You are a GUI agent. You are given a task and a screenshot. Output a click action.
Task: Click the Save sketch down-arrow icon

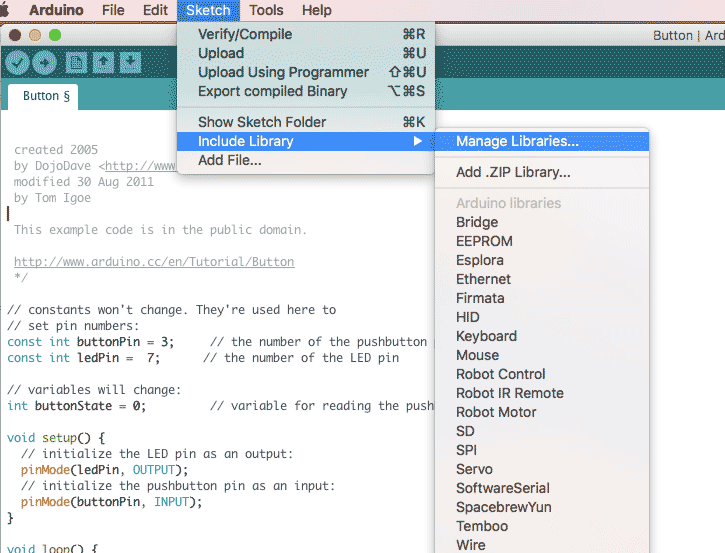tap(130, 62)
